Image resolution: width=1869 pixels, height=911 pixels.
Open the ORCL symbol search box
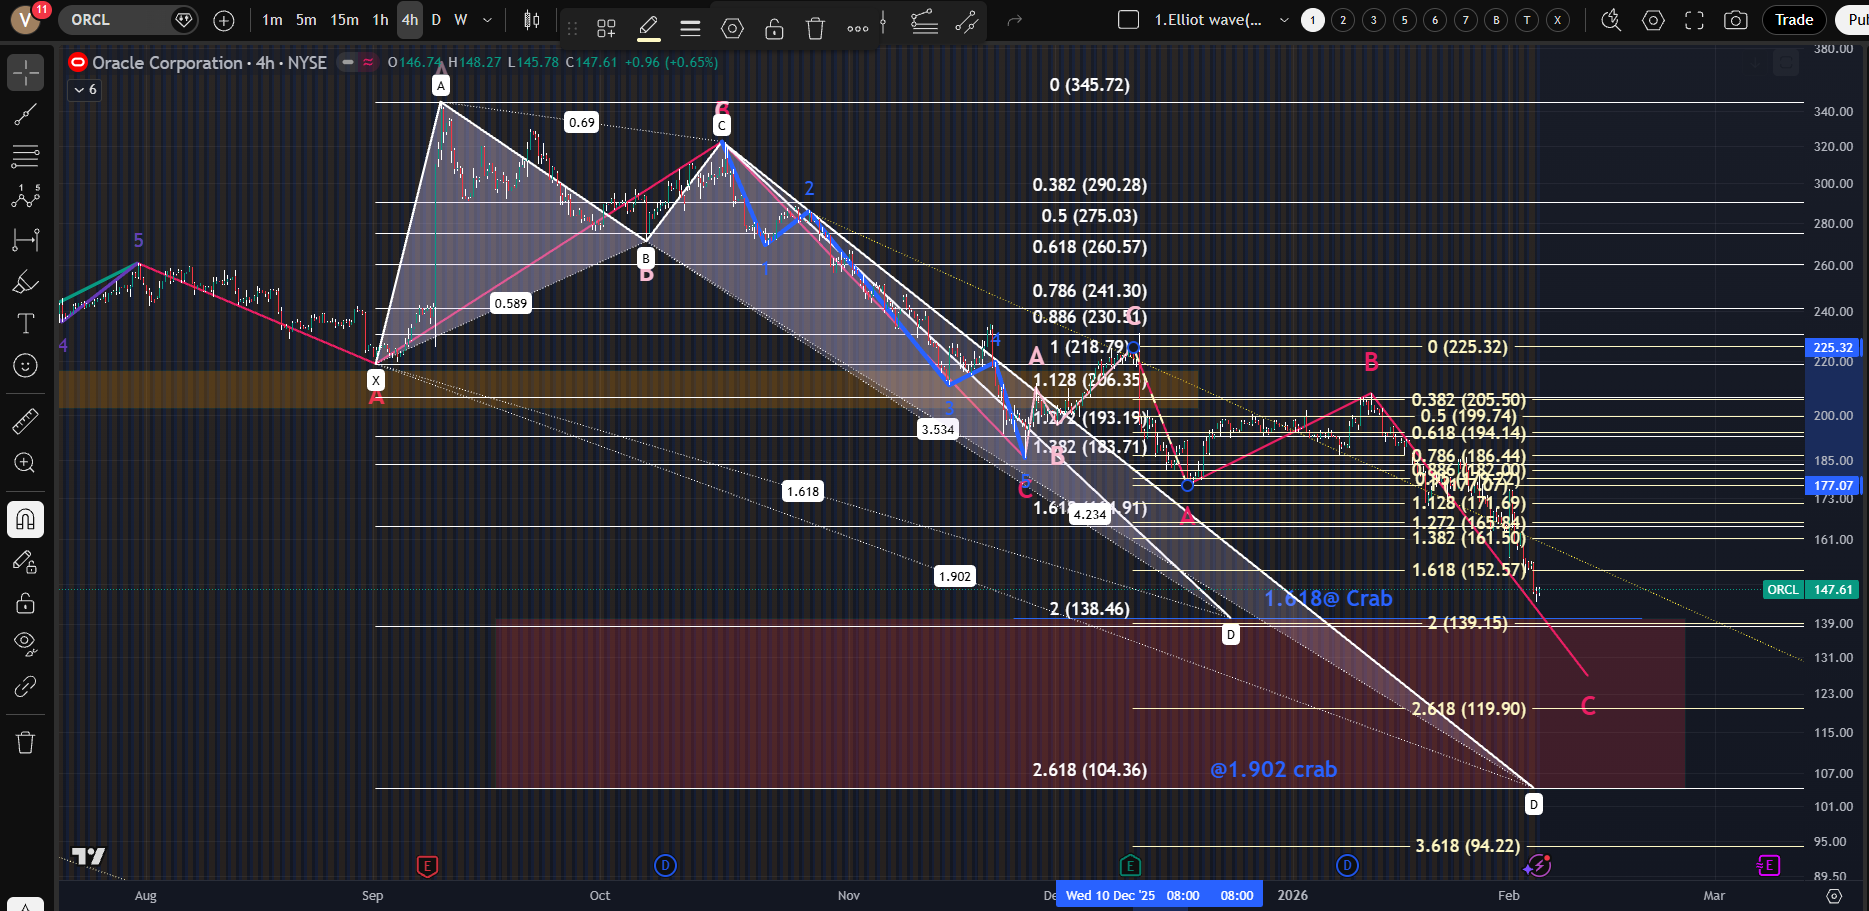click(x=115, y=20)
